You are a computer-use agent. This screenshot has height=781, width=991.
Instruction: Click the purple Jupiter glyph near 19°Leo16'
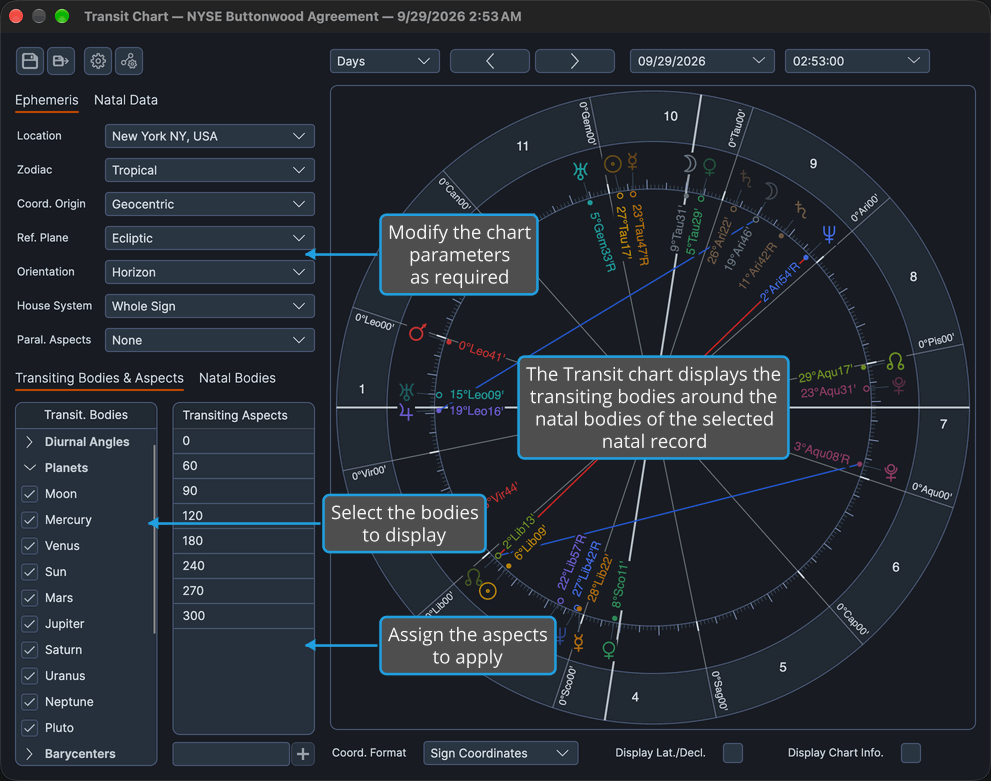tap(406, 413)
